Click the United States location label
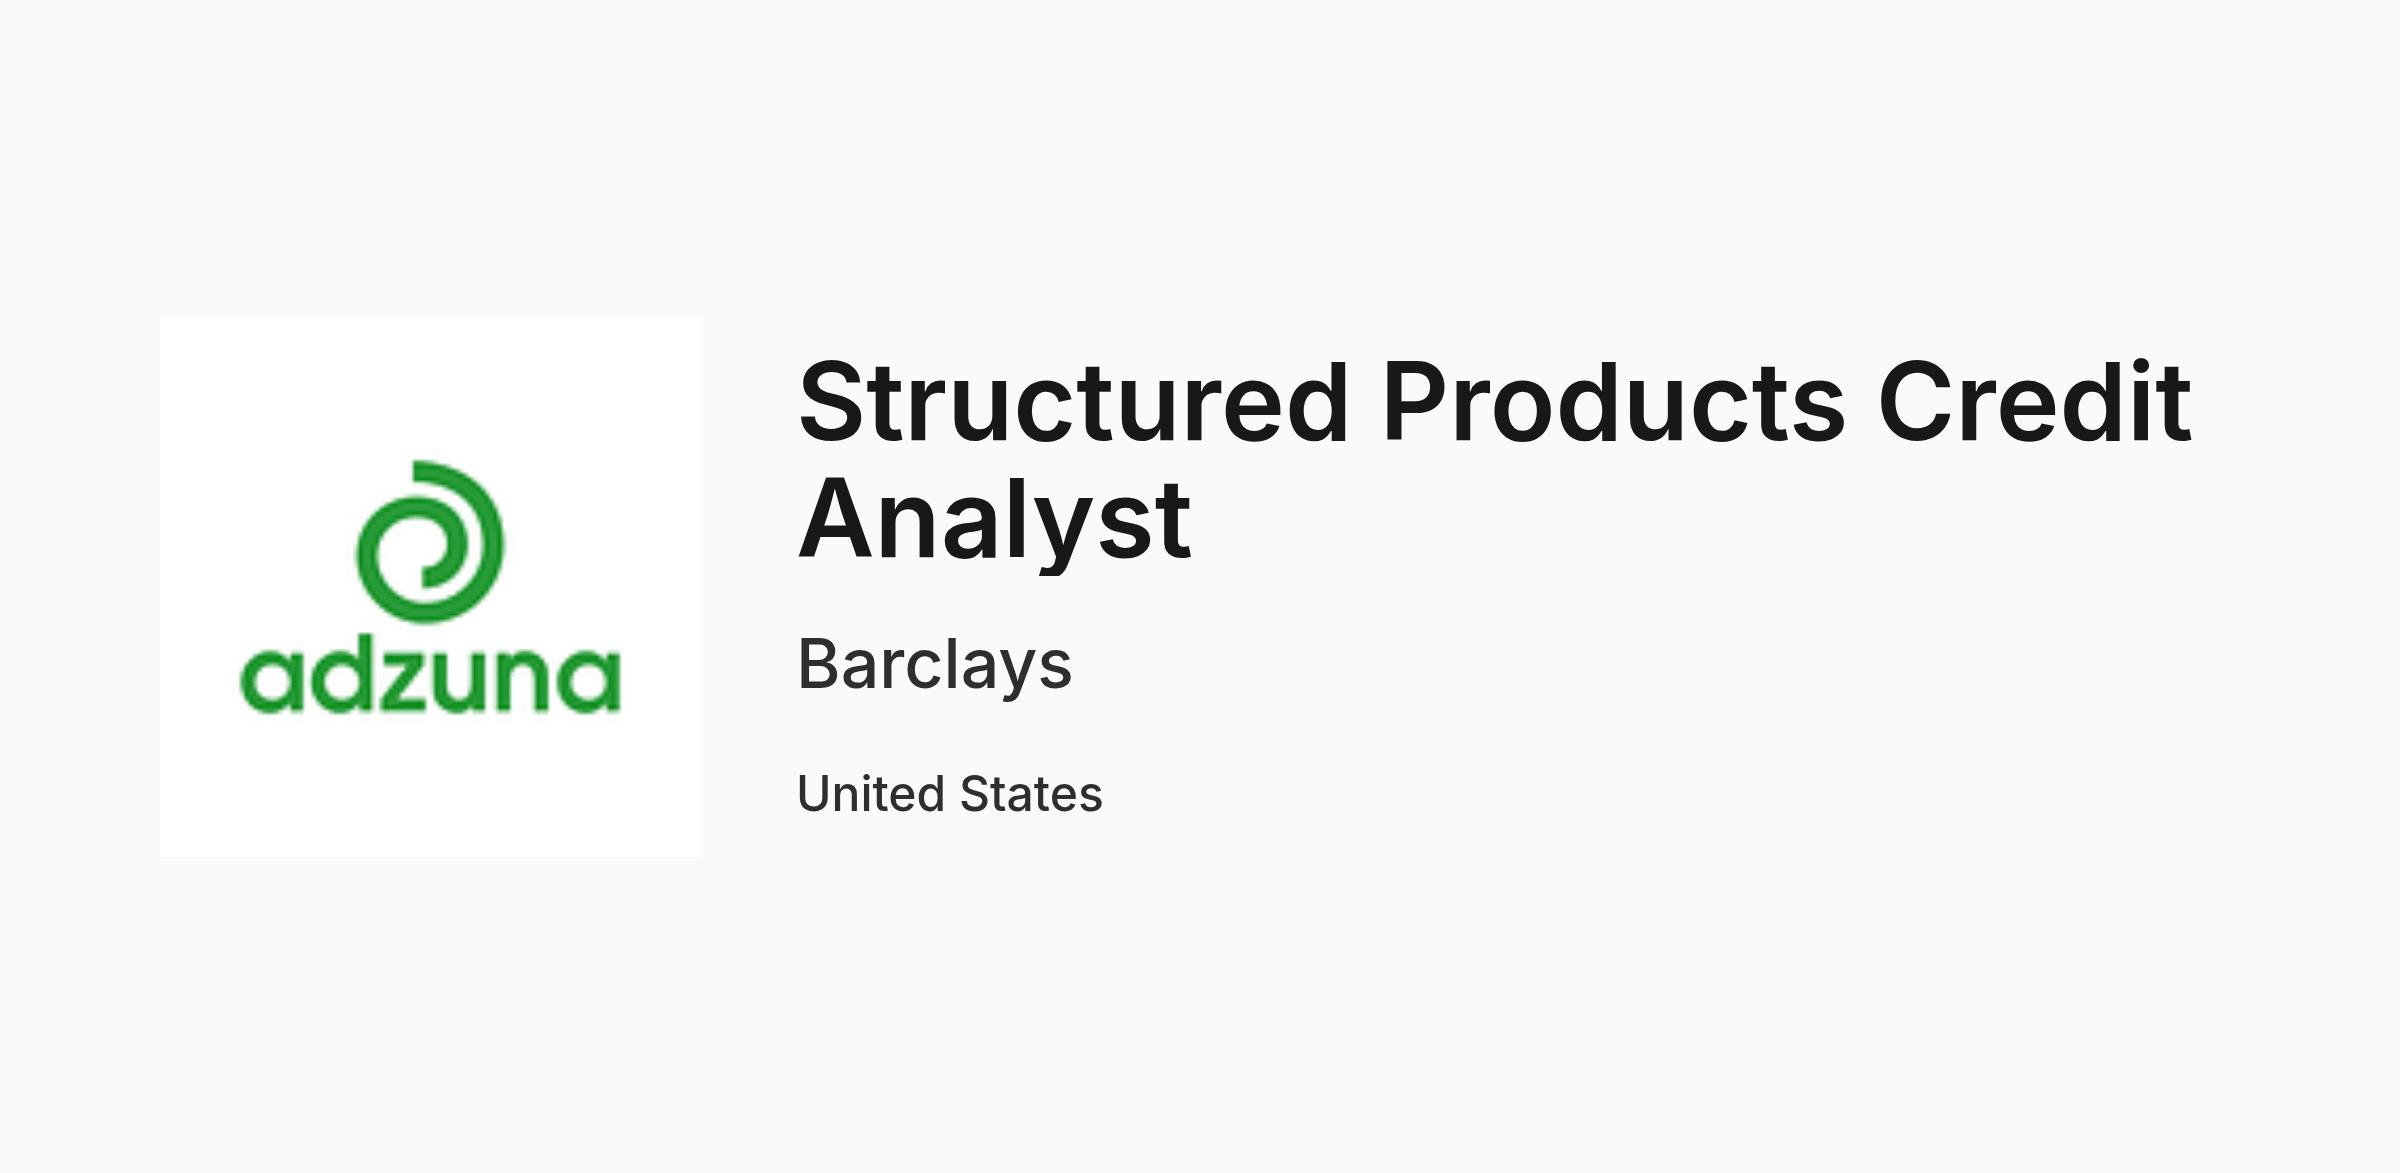Viewport: 2400px width, 1173px height. [949, 794]
